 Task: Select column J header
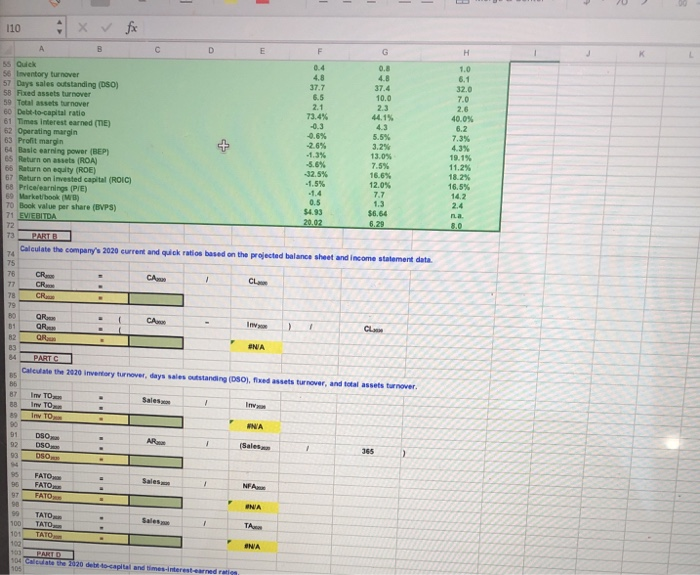(588, 54)
